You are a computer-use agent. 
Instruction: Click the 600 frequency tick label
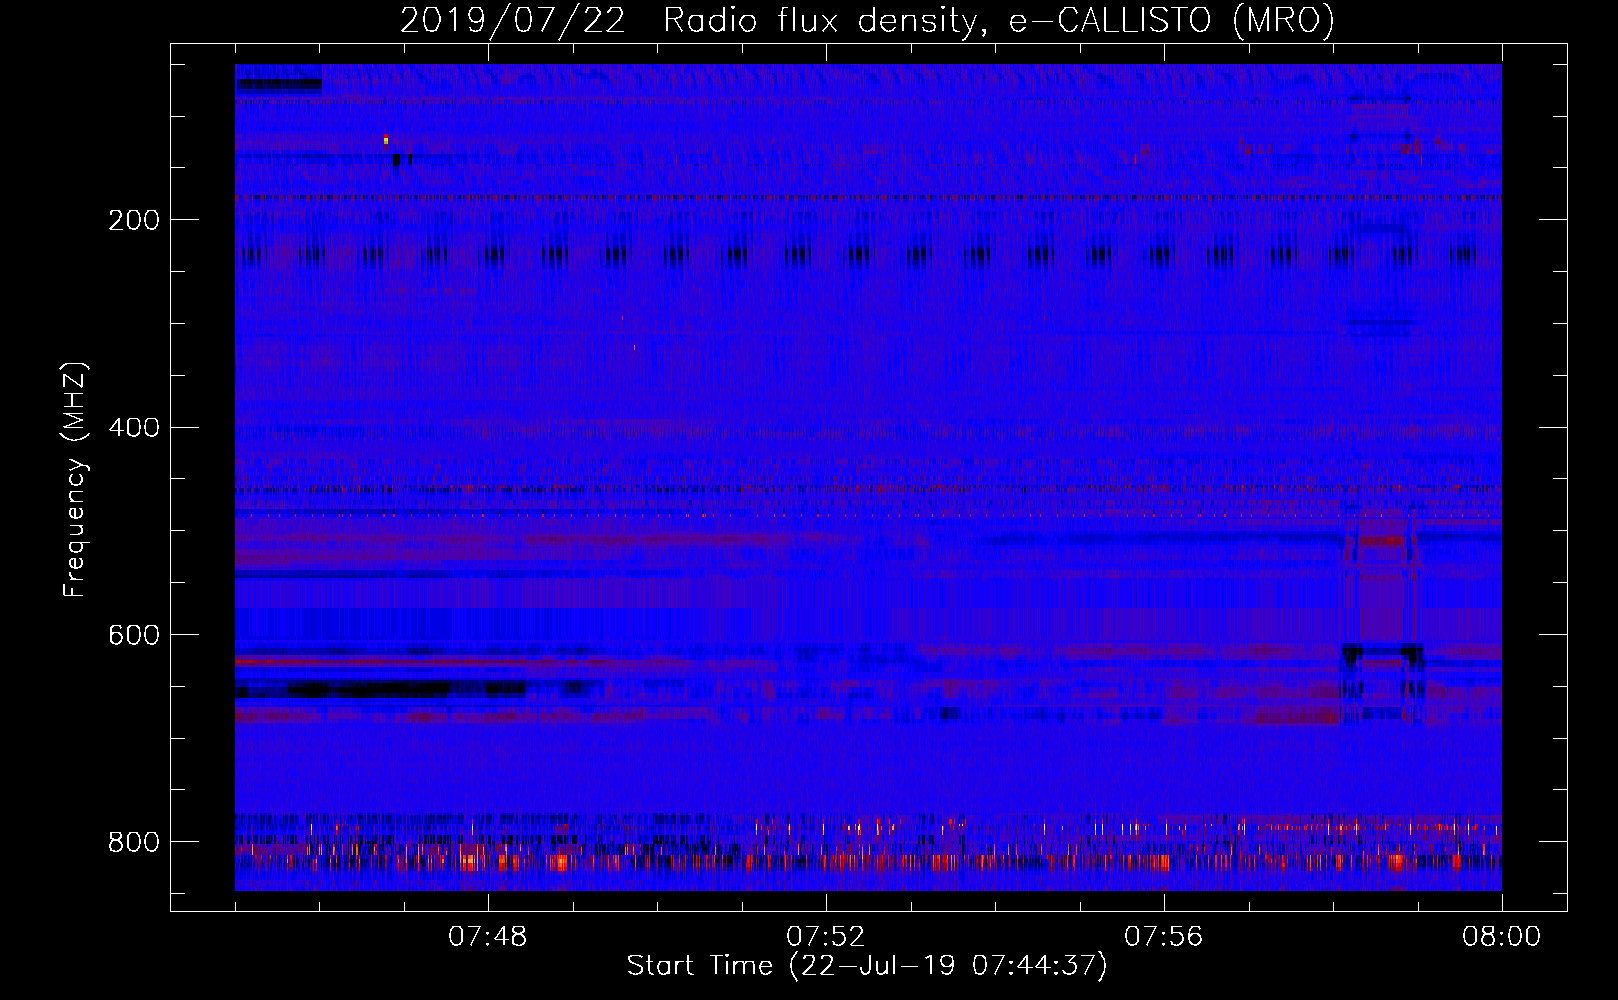(x=134, y=636)
